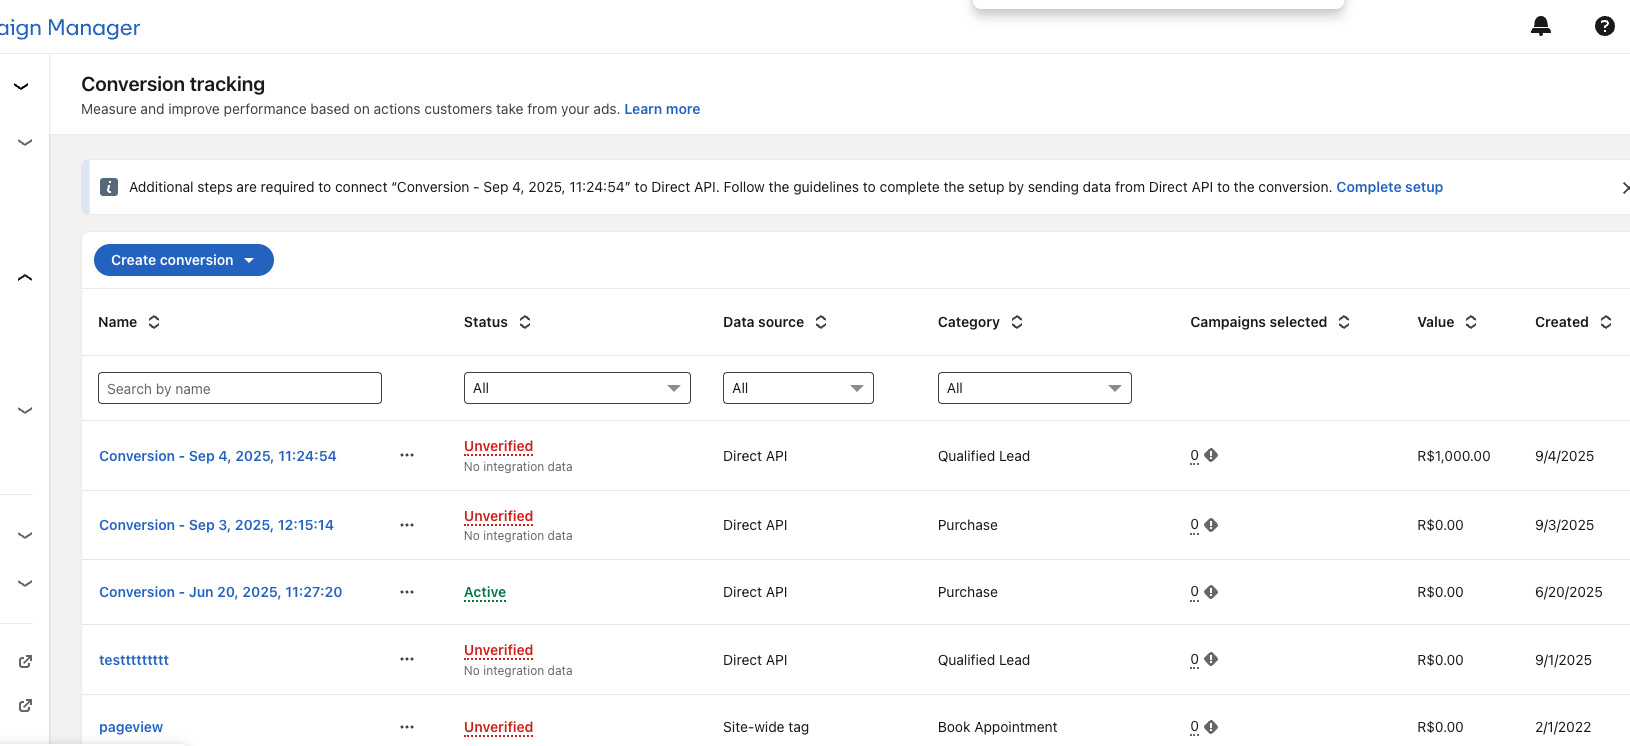This screenshot has height=746, width=1630.
Task: Open the Status filter dropdown
Action: (x=577, y=388)
